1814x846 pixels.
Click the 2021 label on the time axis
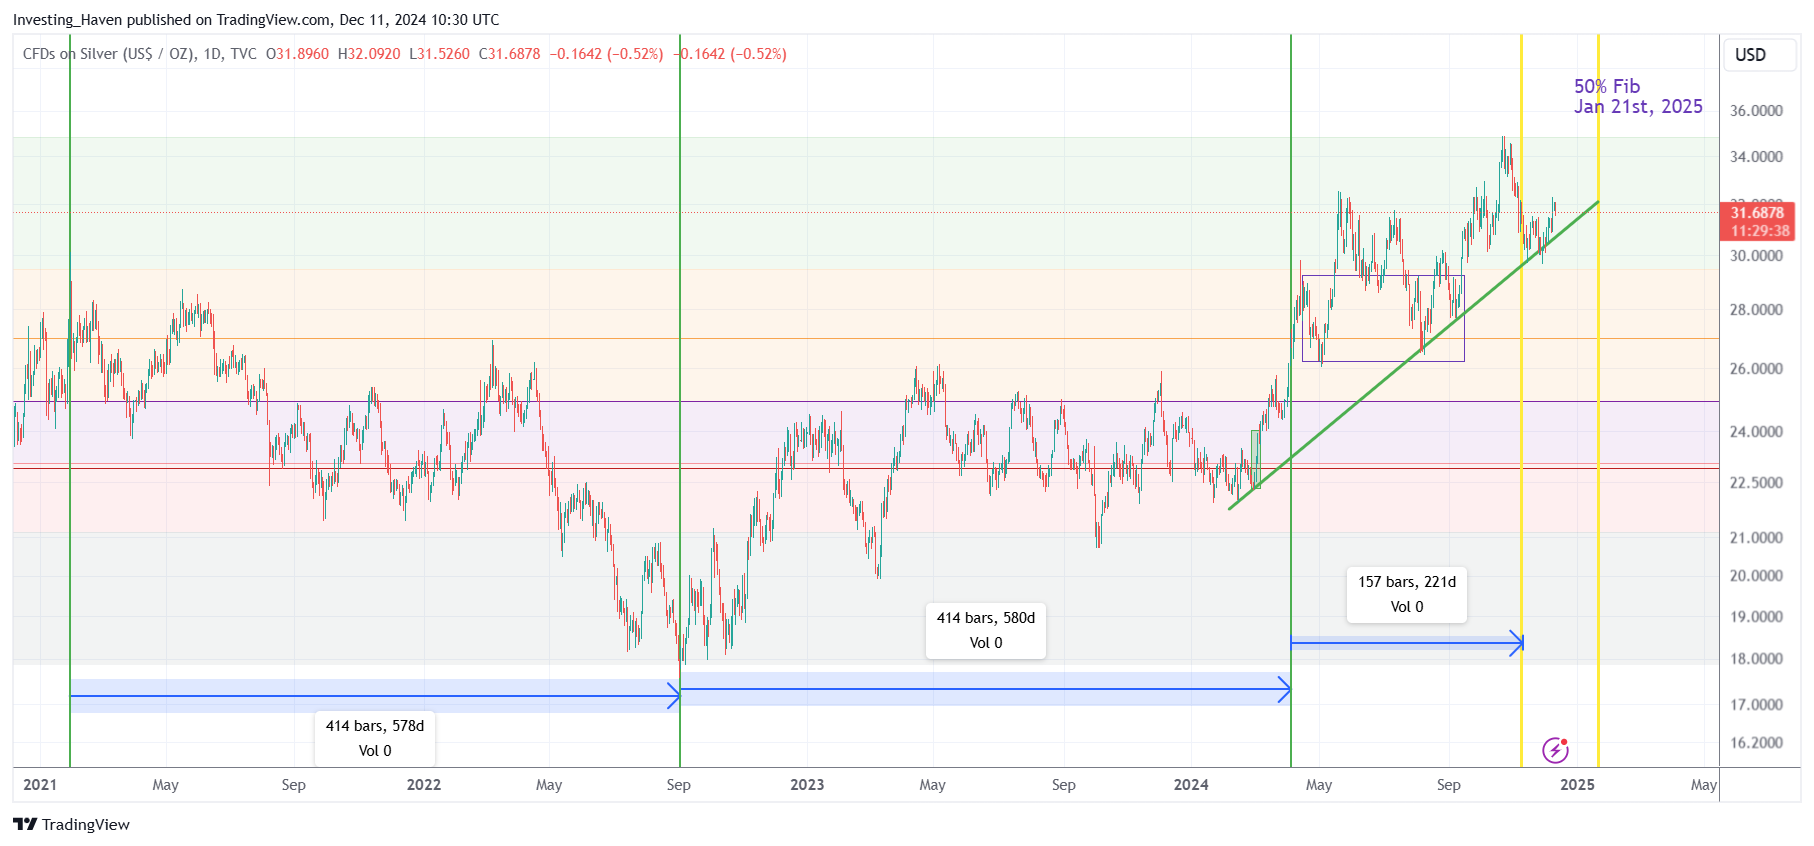tap(40, 785)
